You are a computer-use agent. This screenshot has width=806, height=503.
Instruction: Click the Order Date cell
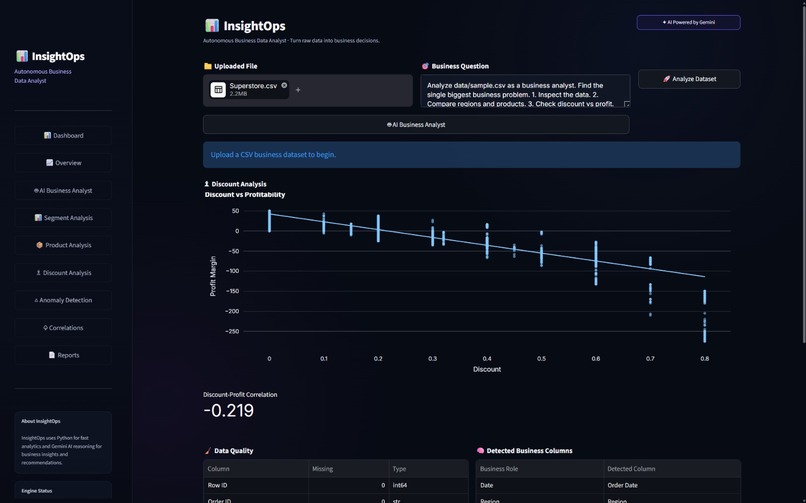pos(672,486)
